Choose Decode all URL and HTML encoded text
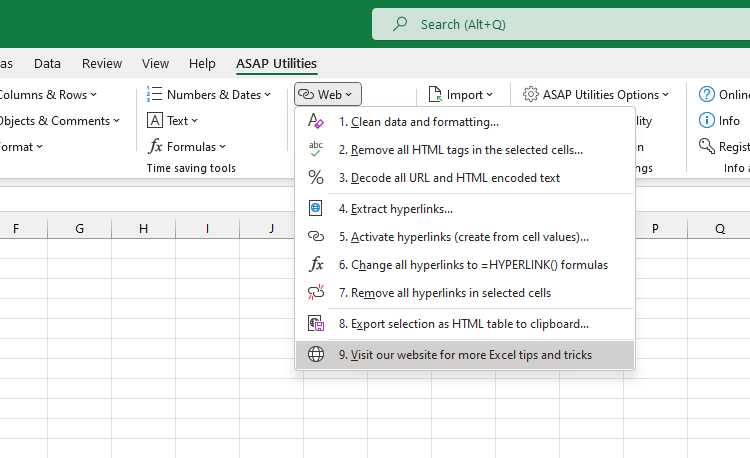The image size is (750, 458). 450,178
